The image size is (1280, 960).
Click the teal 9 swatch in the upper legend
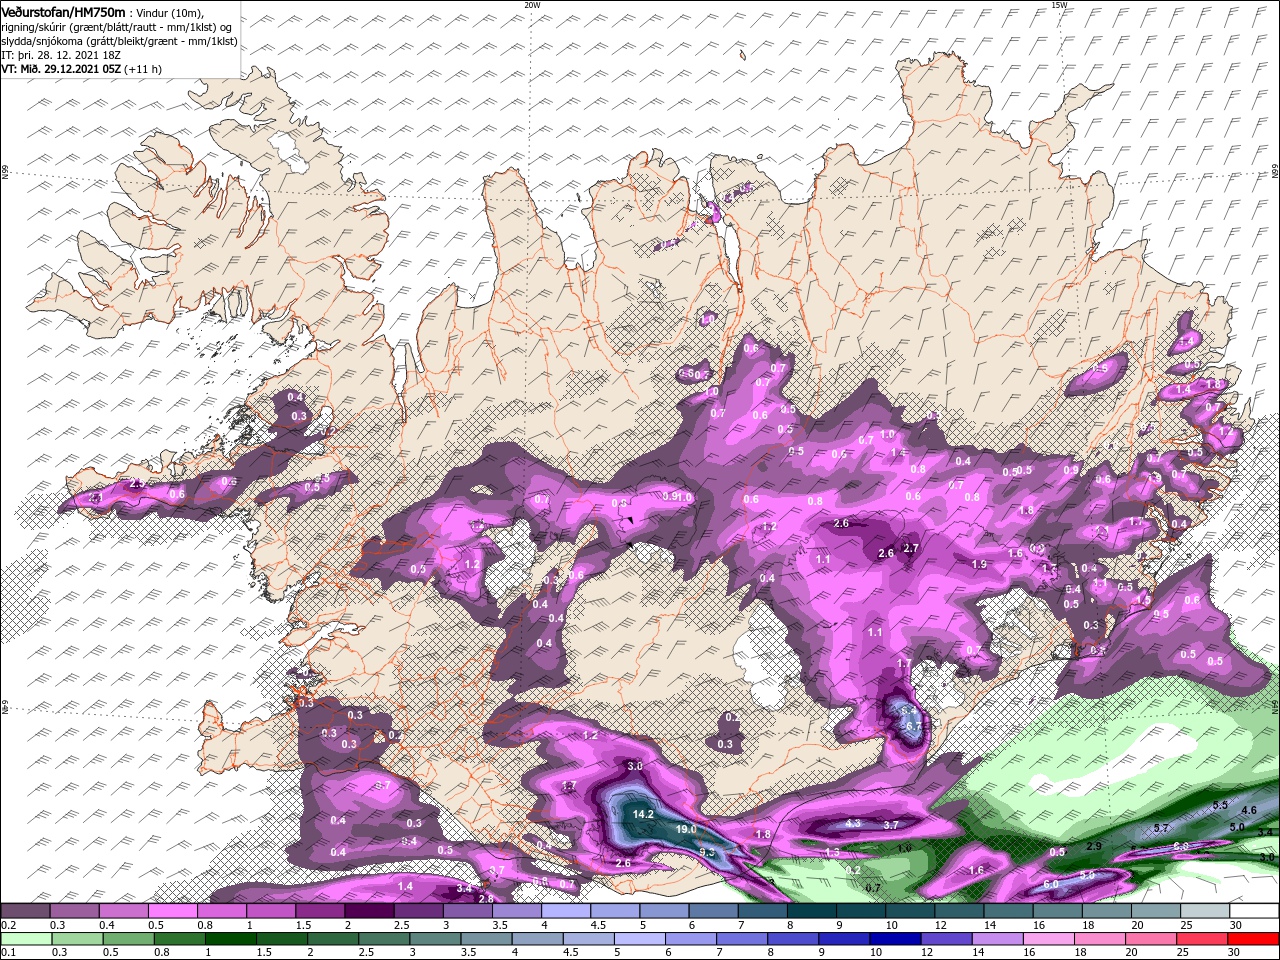[860, 911]
